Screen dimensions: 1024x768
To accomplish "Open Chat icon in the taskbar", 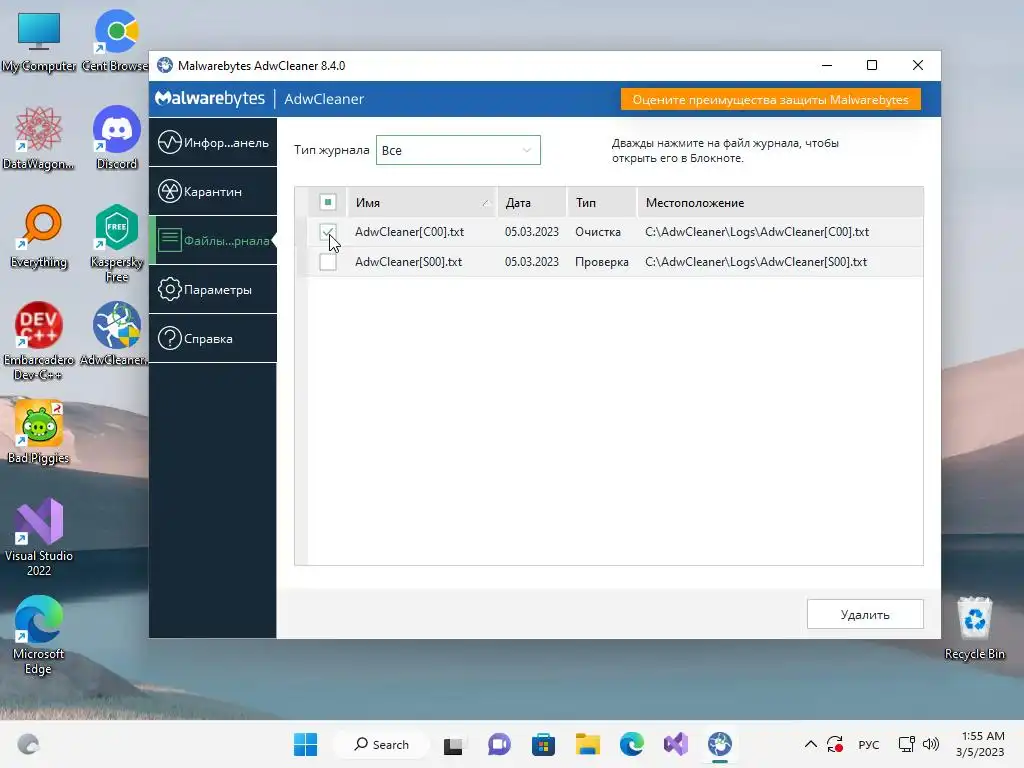I will 499,744.
